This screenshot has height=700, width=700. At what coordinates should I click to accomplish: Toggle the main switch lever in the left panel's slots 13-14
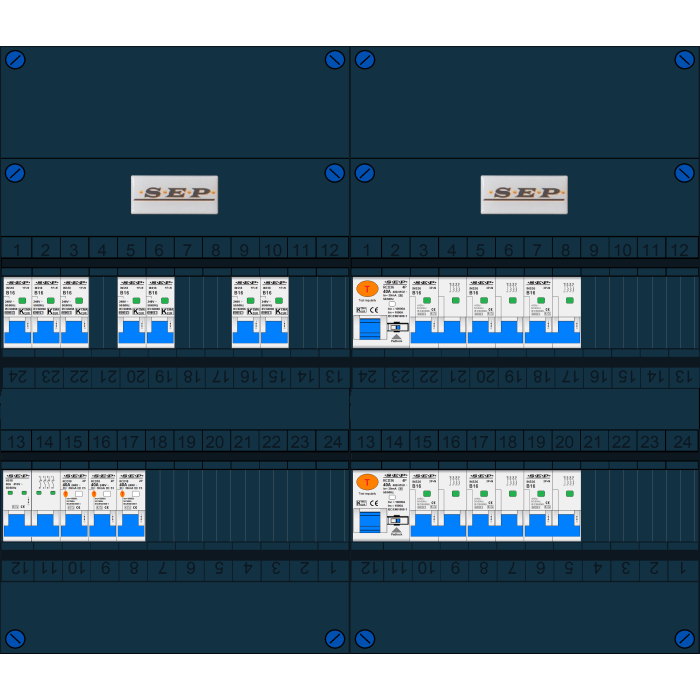point(32,525)
